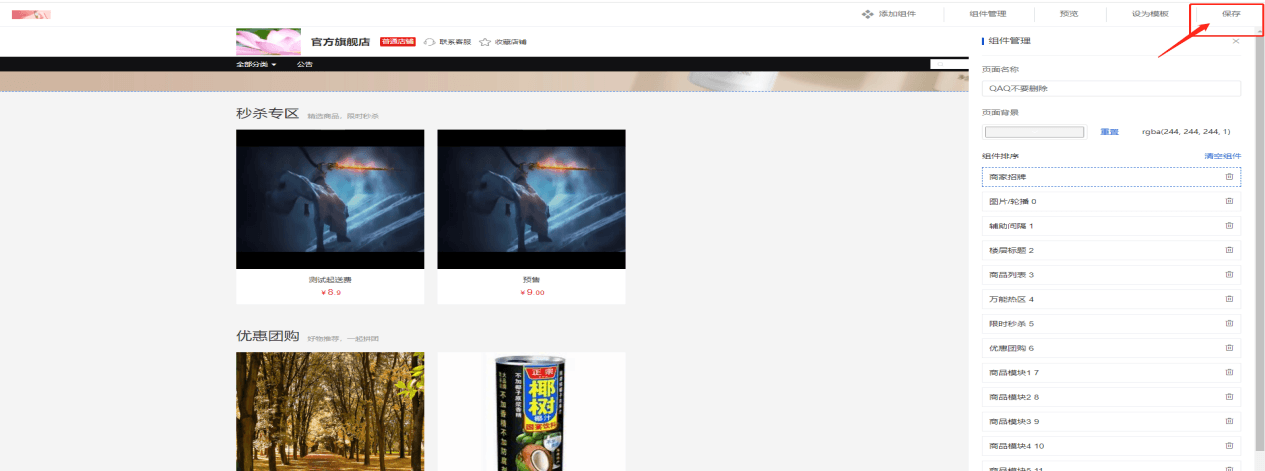
Task: Select the 商品列表 3 component row
Action: 1111,274
